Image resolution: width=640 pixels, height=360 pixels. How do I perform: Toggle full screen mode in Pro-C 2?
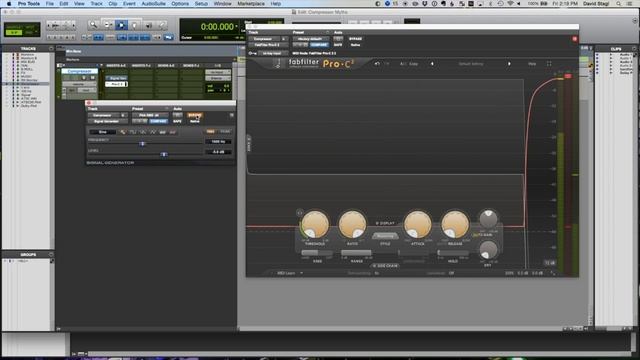tap(549, 64)
